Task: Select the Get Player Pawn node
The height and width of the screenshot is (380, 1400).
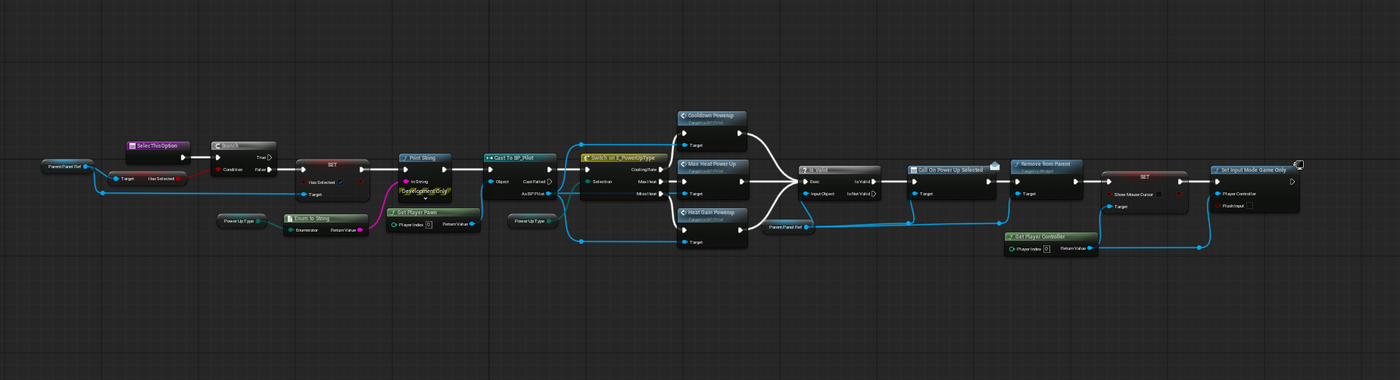Action: click(434, 219)
